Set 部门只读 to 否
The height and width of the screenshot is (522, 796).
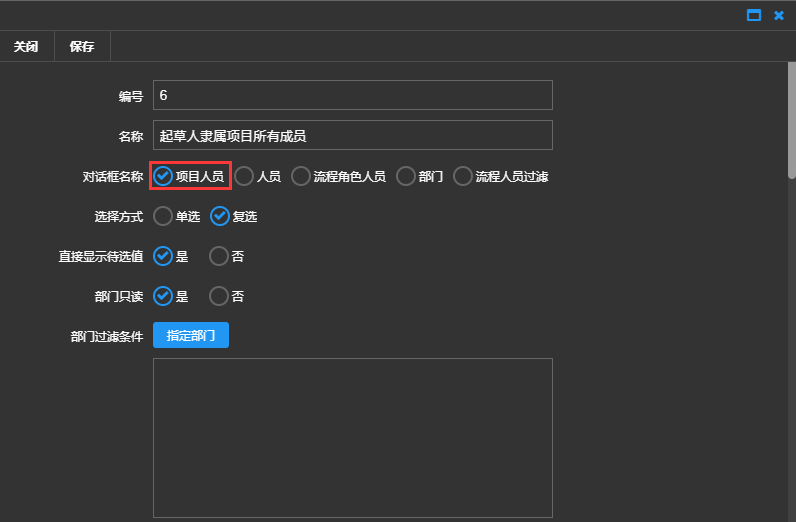(x=219, y=297)
